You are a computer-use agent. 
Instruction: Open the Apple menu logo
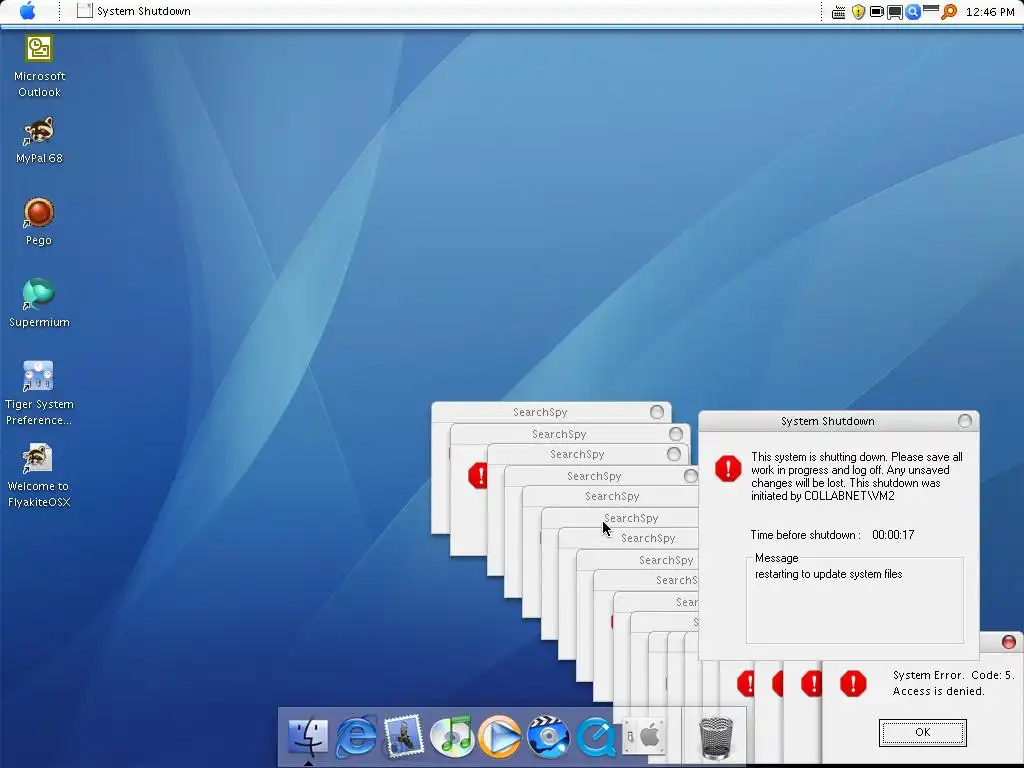point(27,11)
